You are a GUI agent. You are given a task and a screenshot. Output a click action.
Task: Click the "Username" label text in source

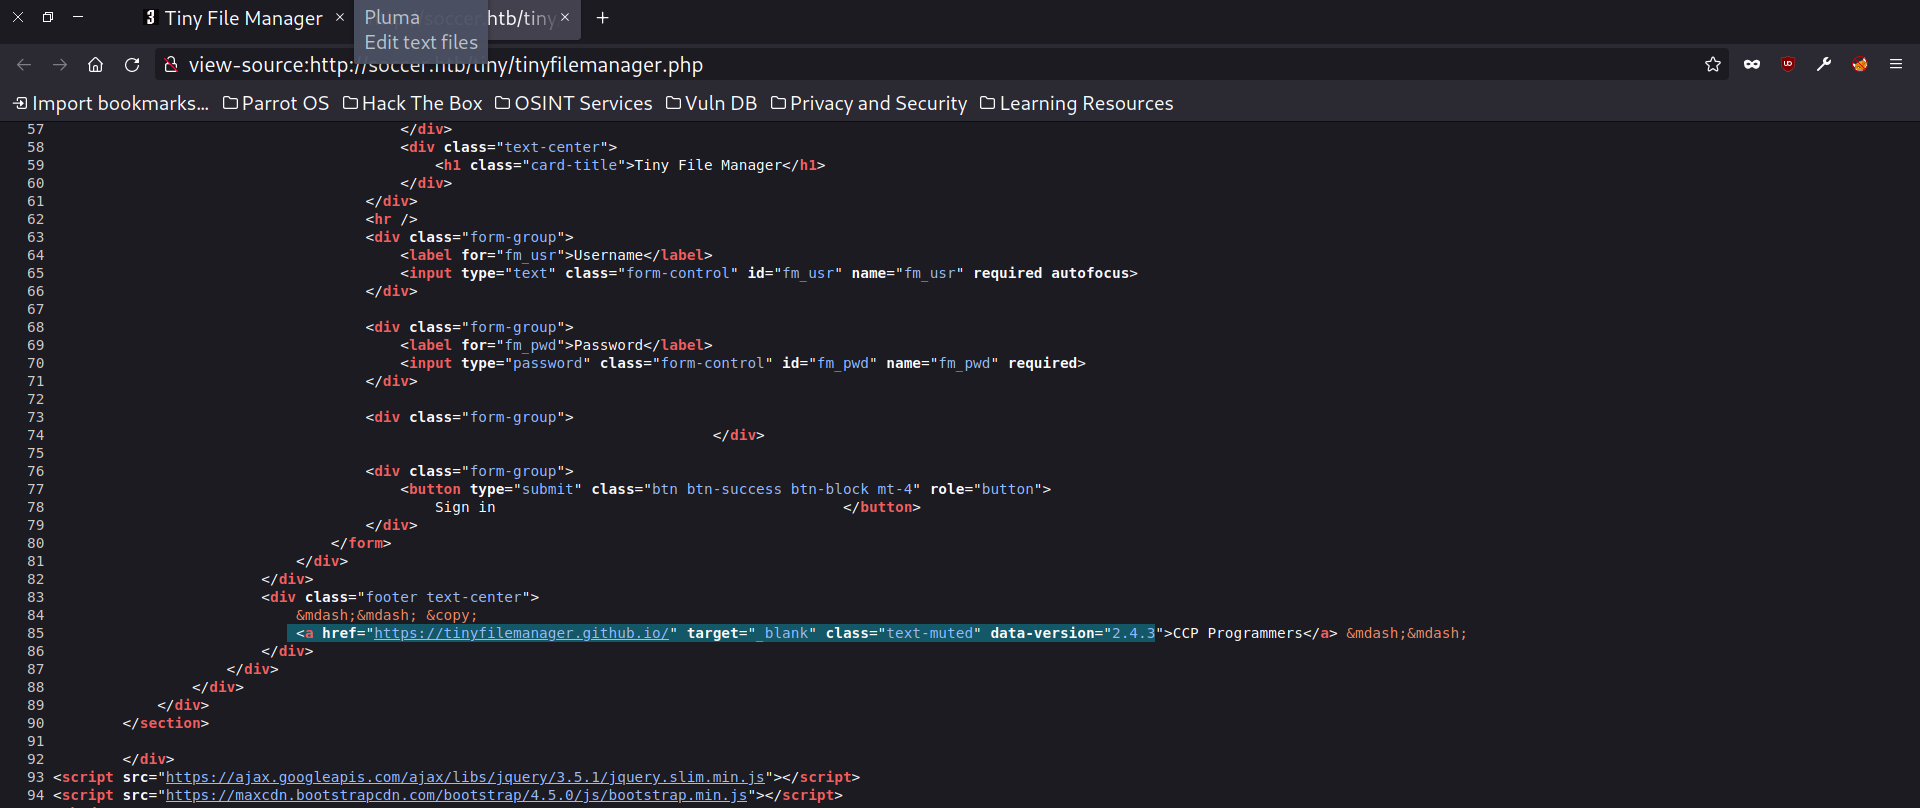pos(609,255)
